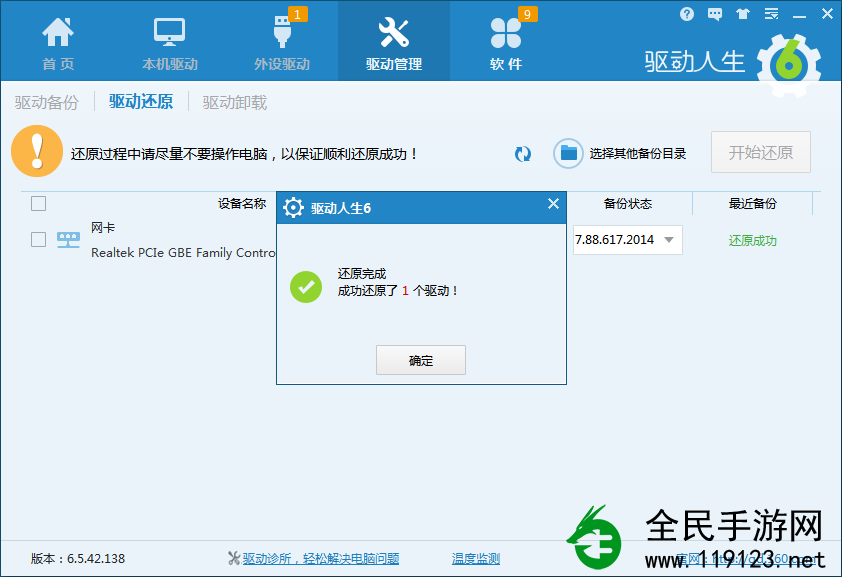This screenshot has height=577, width=842.
Task: Open the feedback message bubble icon
Action: pos(714,13)
